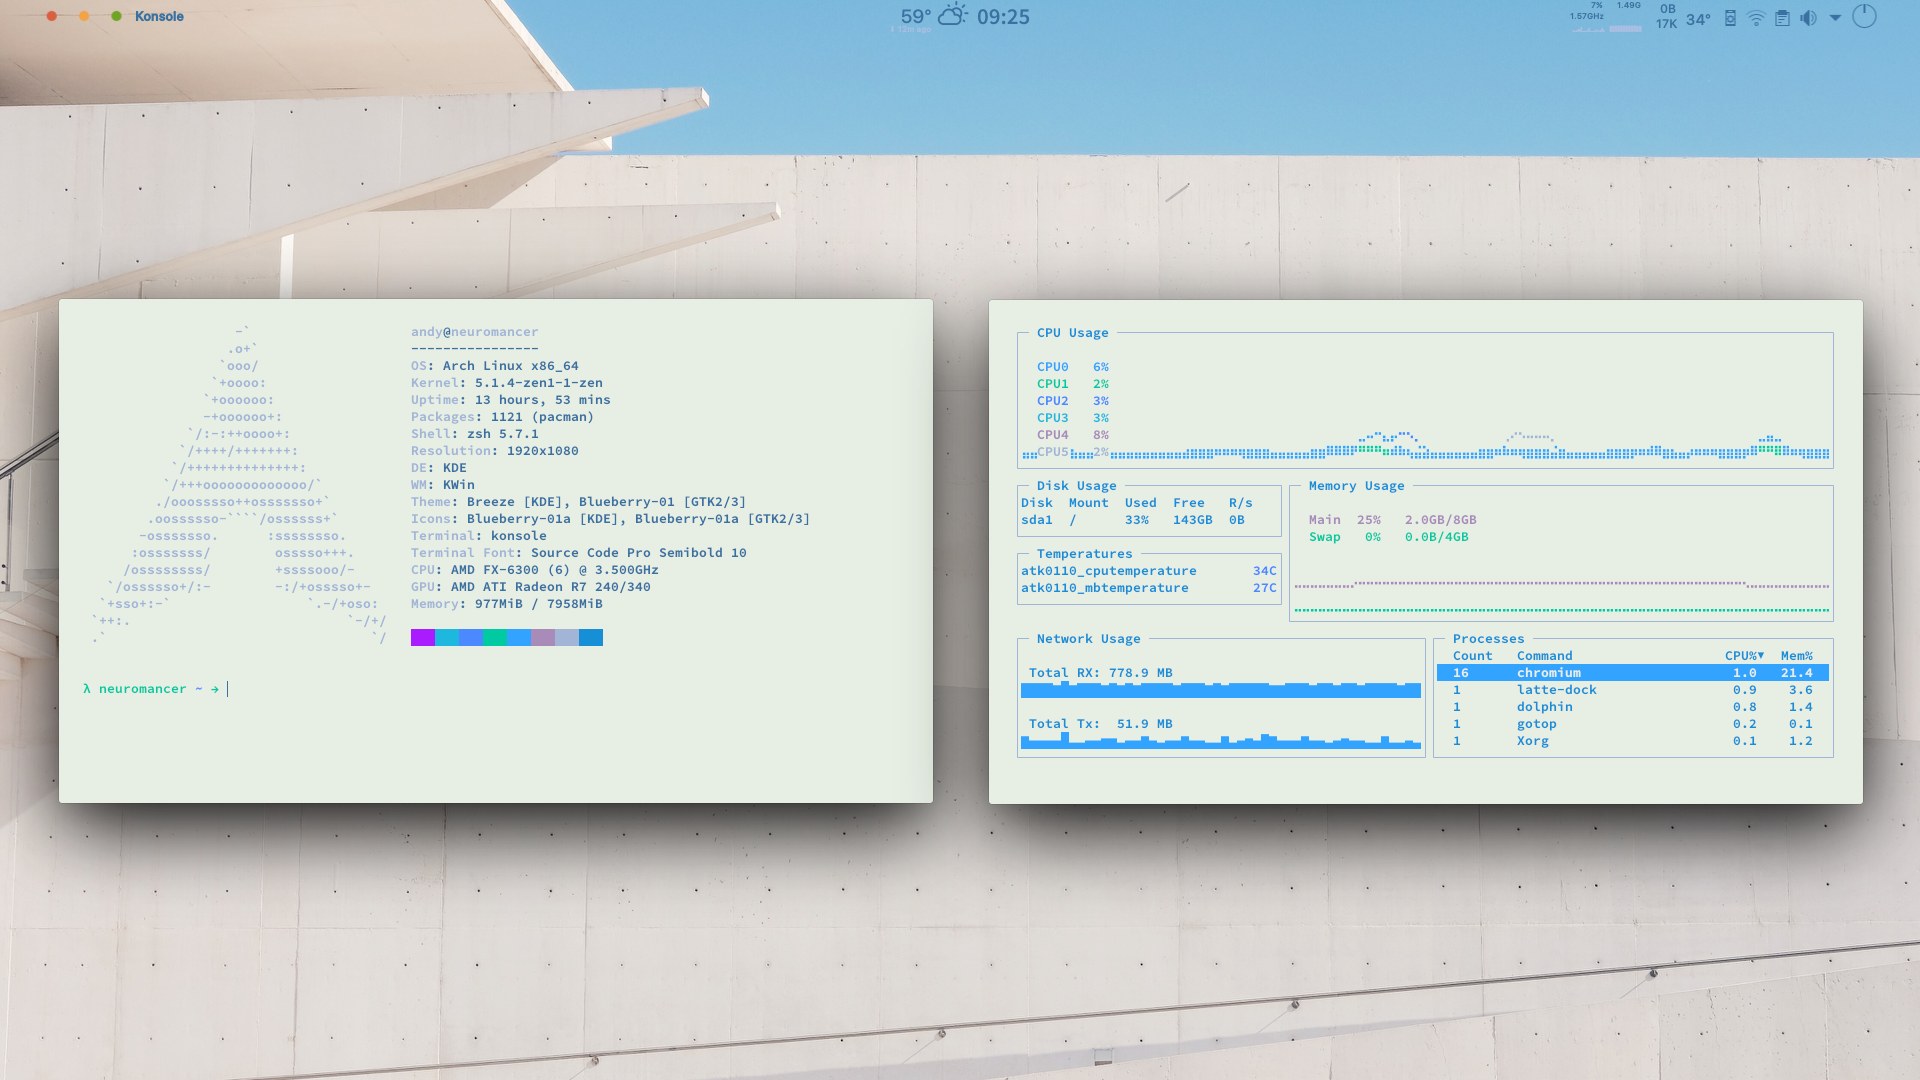This screenshot has width=1920, height=1080.
Task: Click the Swap 0% memory line
Action: pyautogui.click(x=1388, y=537)
